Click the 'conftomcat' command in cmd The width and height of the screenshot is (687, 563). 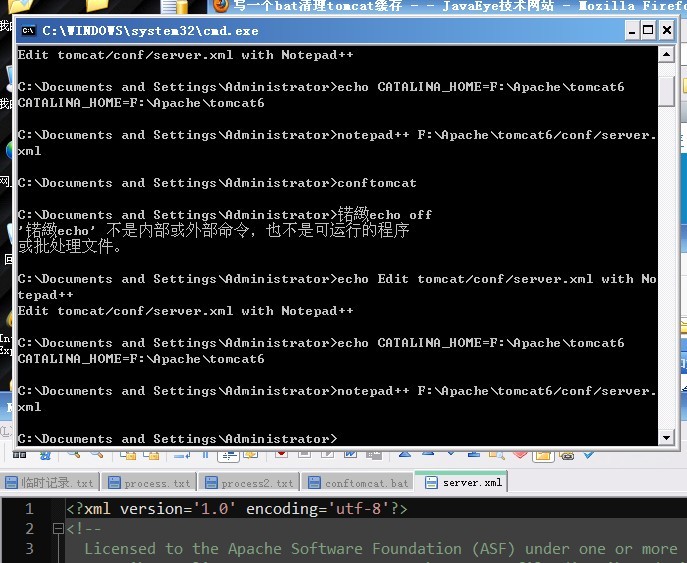(x=377, y=183)
